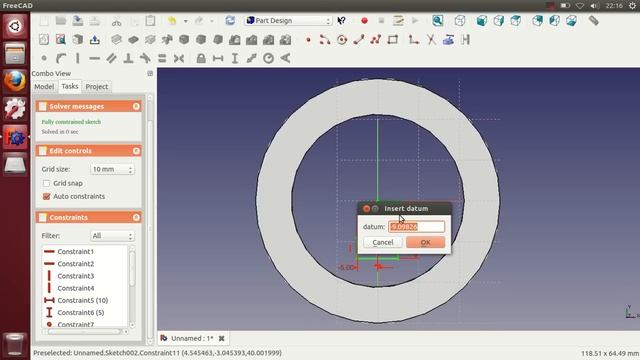This screenshot has width=640, height=360.
Task: Apply Perpendicular constraint icon
Action: tap(129, 58)
